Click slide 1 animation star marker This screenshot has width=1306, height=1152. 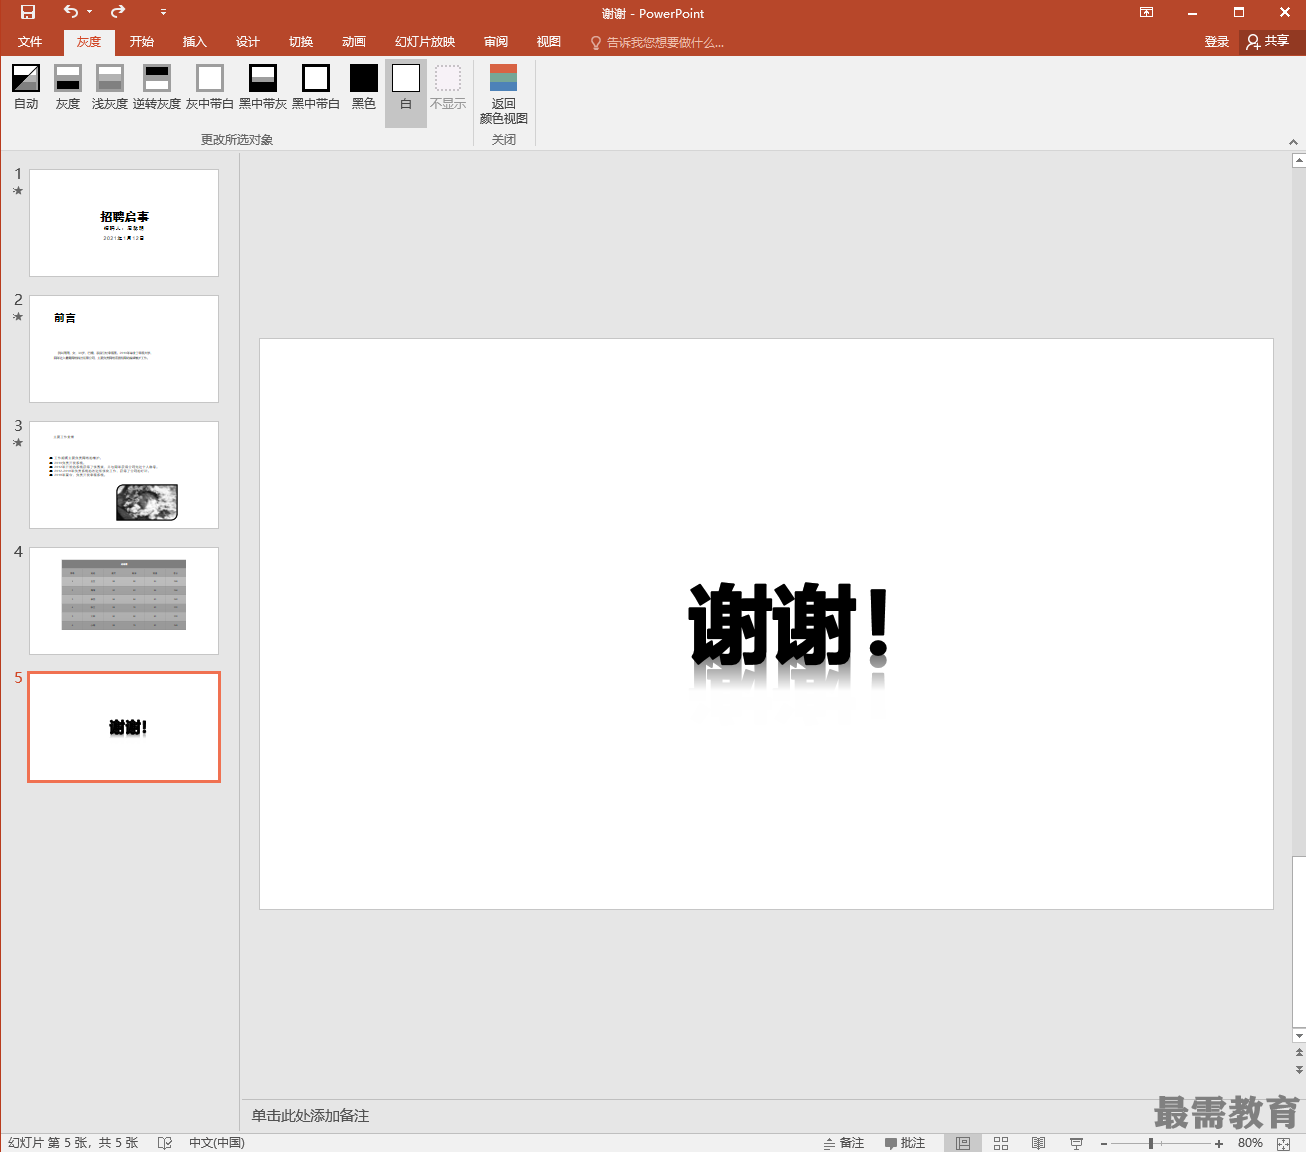click(x=18, y=190)
